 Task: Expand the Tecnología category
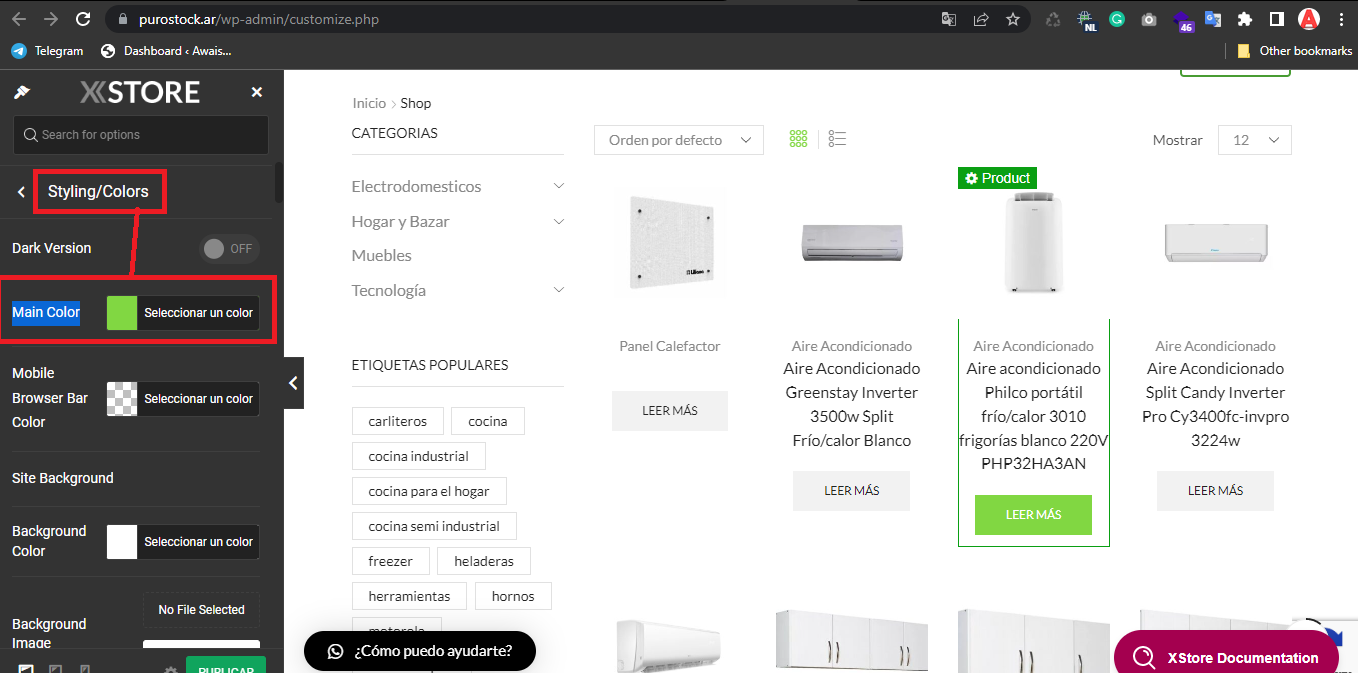[x=559, y=290]
